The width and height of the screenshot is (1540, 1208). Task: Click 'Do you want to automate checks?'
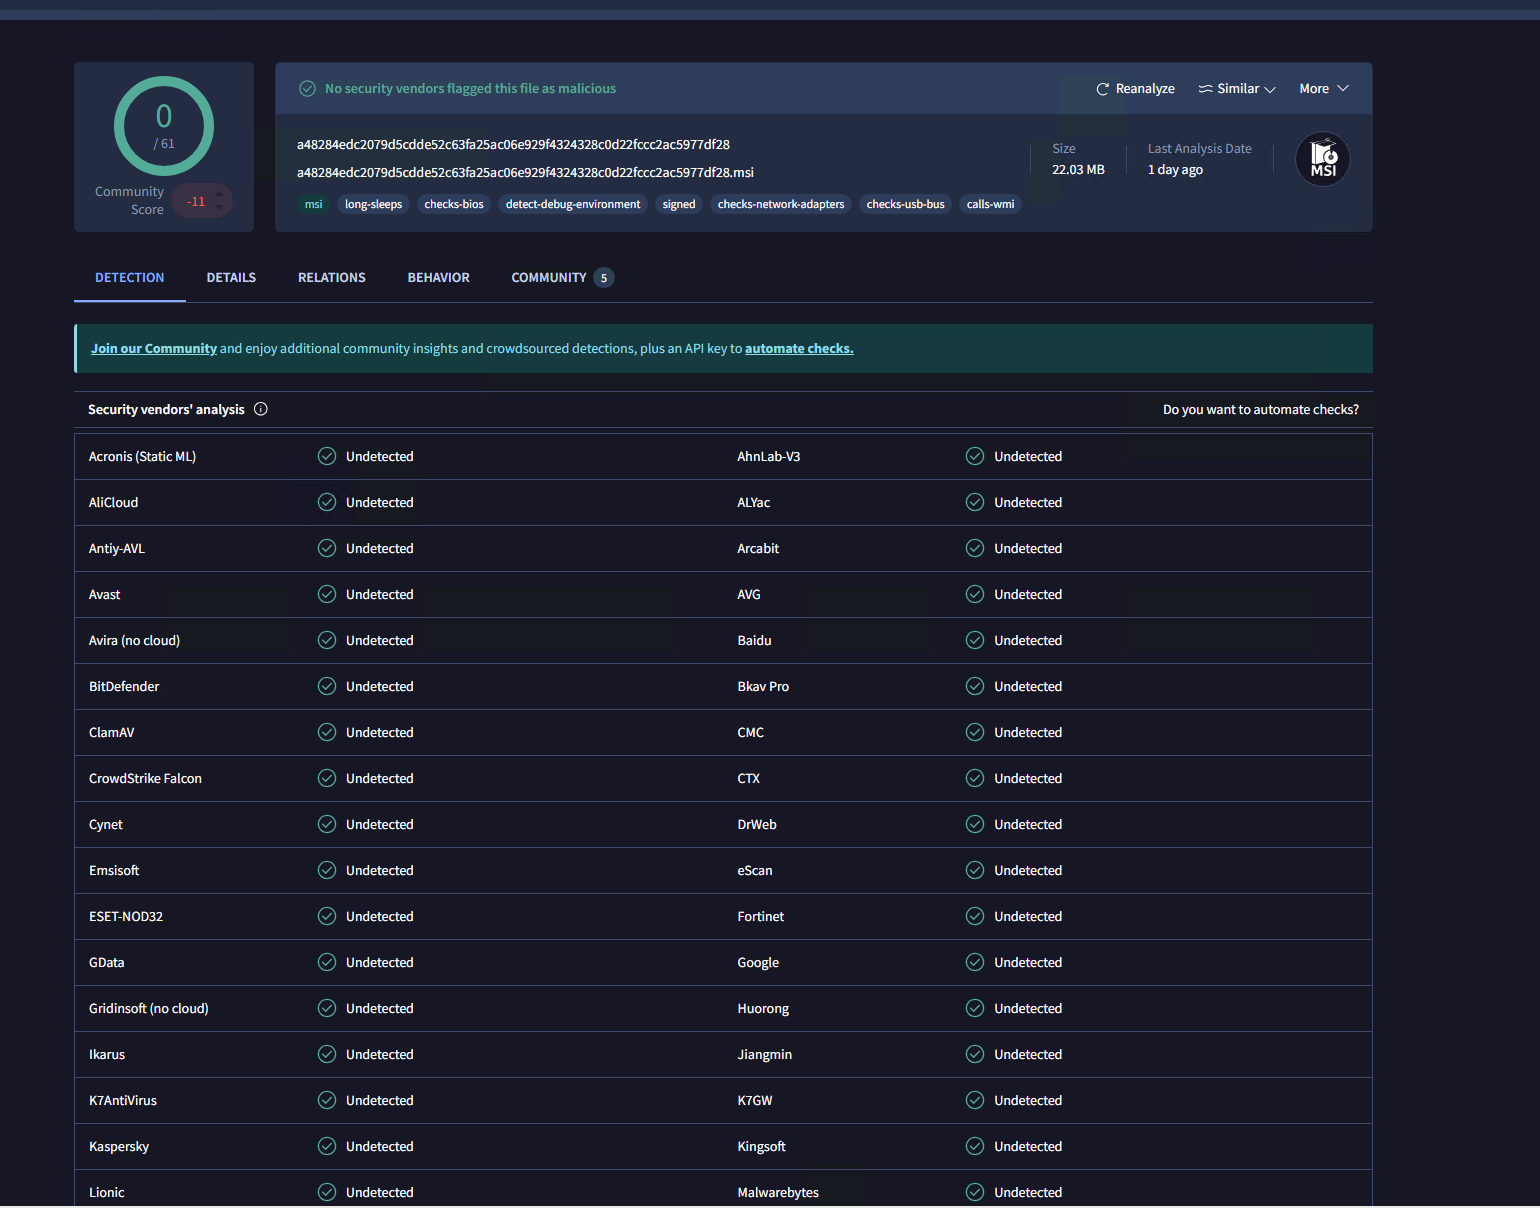[1261, 410]
